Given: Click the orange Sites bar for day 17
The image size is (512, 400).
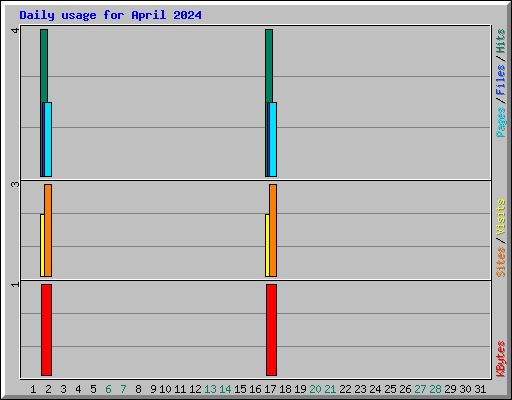Looking at the screenshot, I should (273, 230).
